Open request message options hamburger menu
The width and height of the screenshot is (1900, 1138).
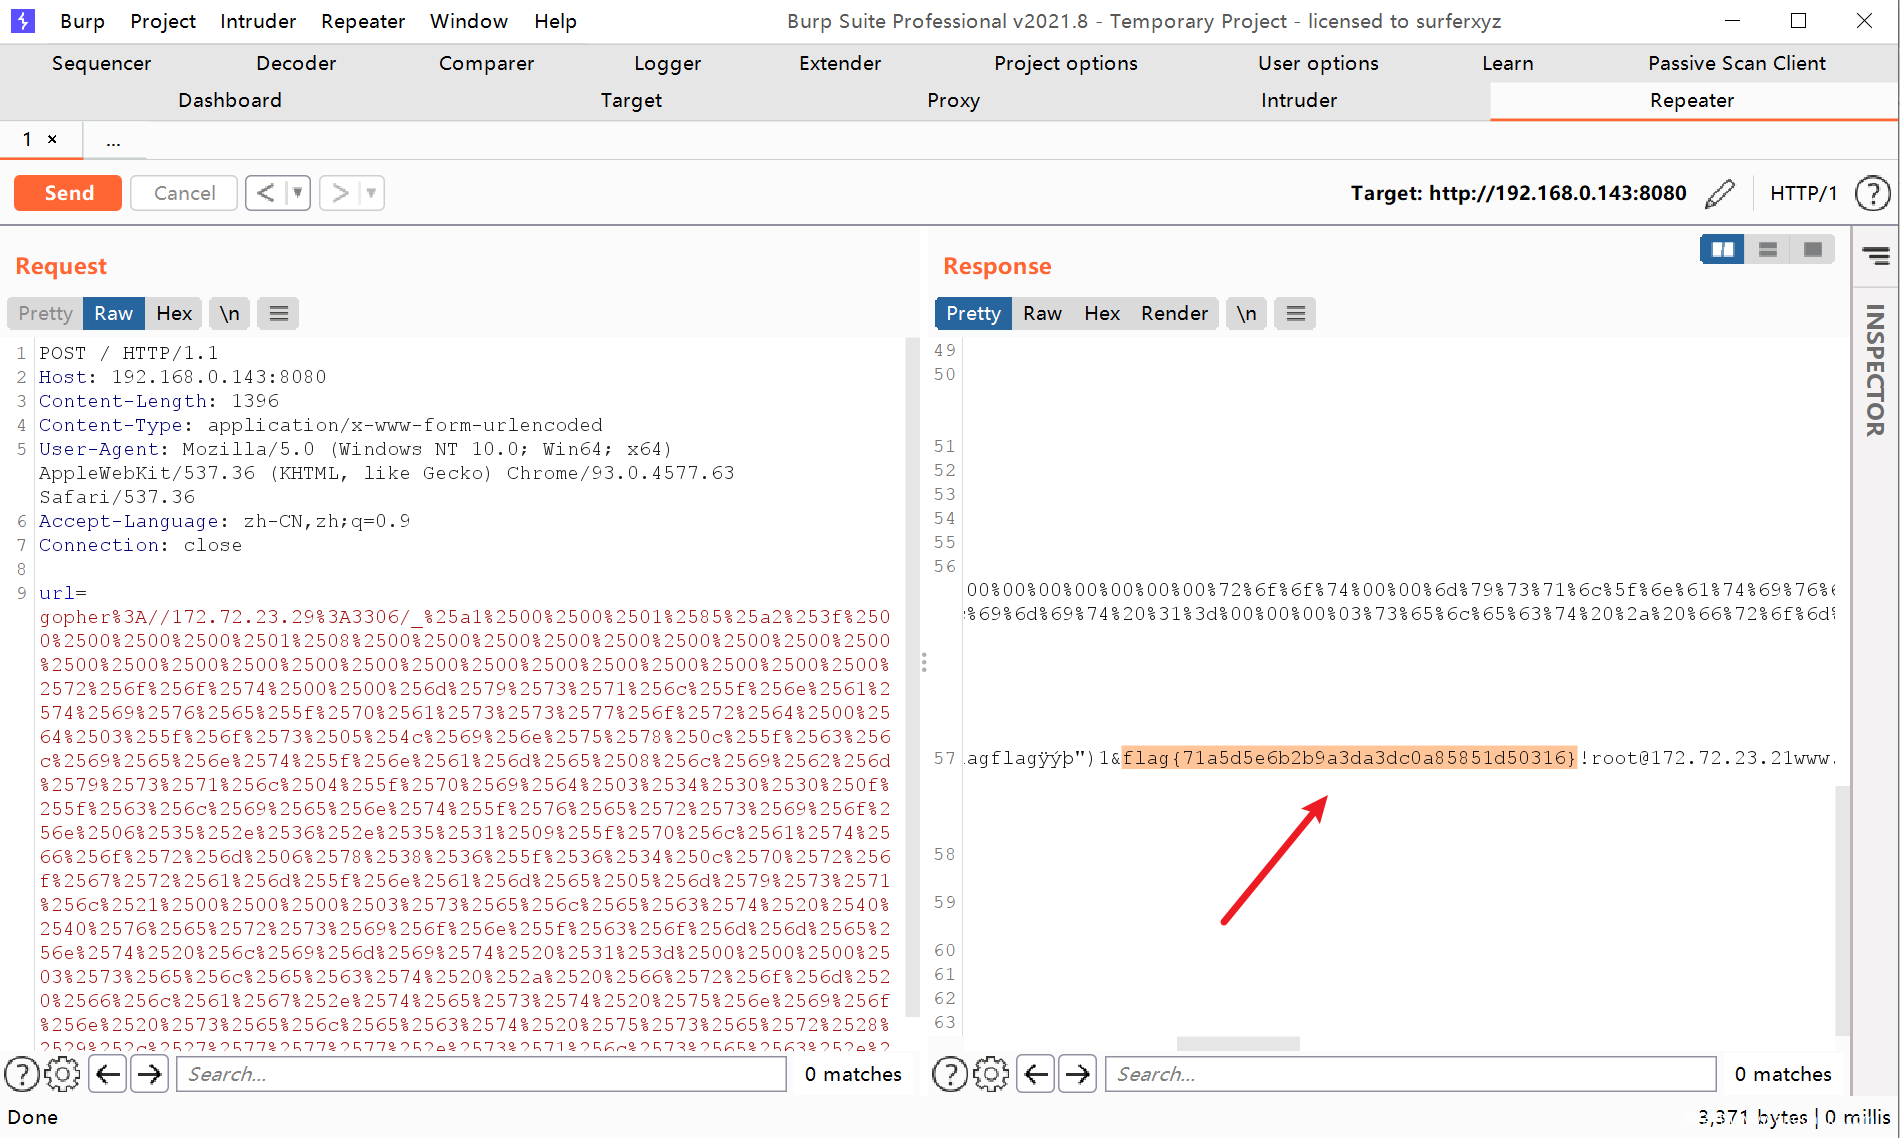(279, 314)
